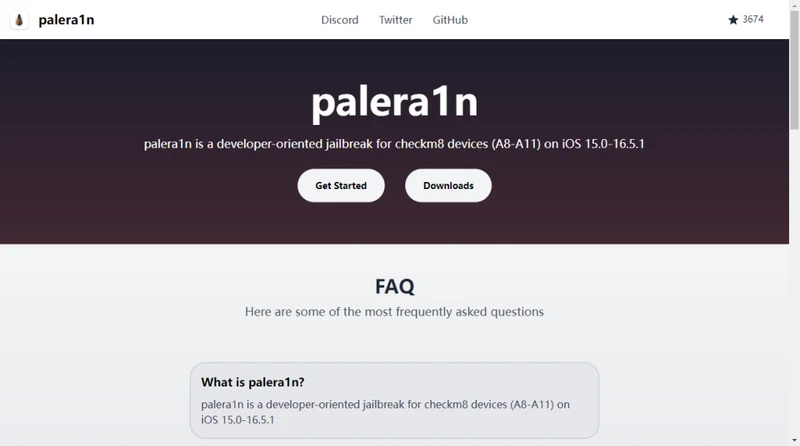Click the palera1n brand name in the header
This screenshot has height=446, width=800.
(66, 20)
